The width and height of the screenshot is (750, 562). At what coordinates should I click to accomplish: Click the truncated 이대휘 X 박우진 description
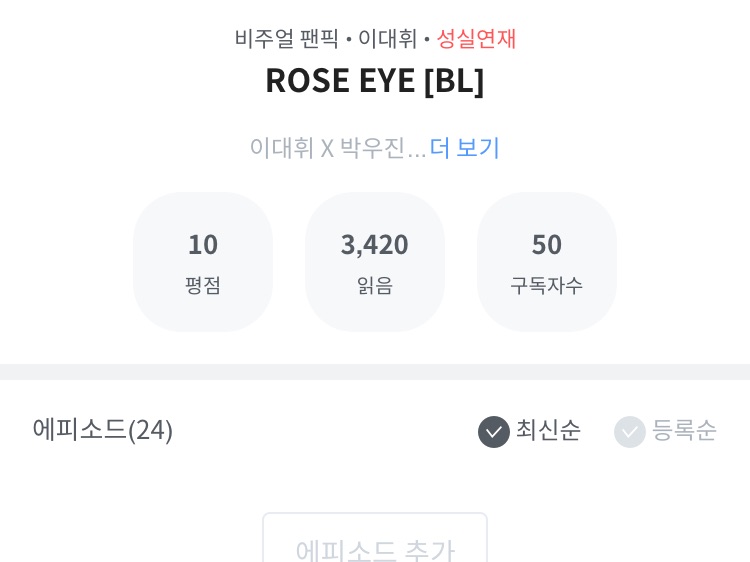326,148
